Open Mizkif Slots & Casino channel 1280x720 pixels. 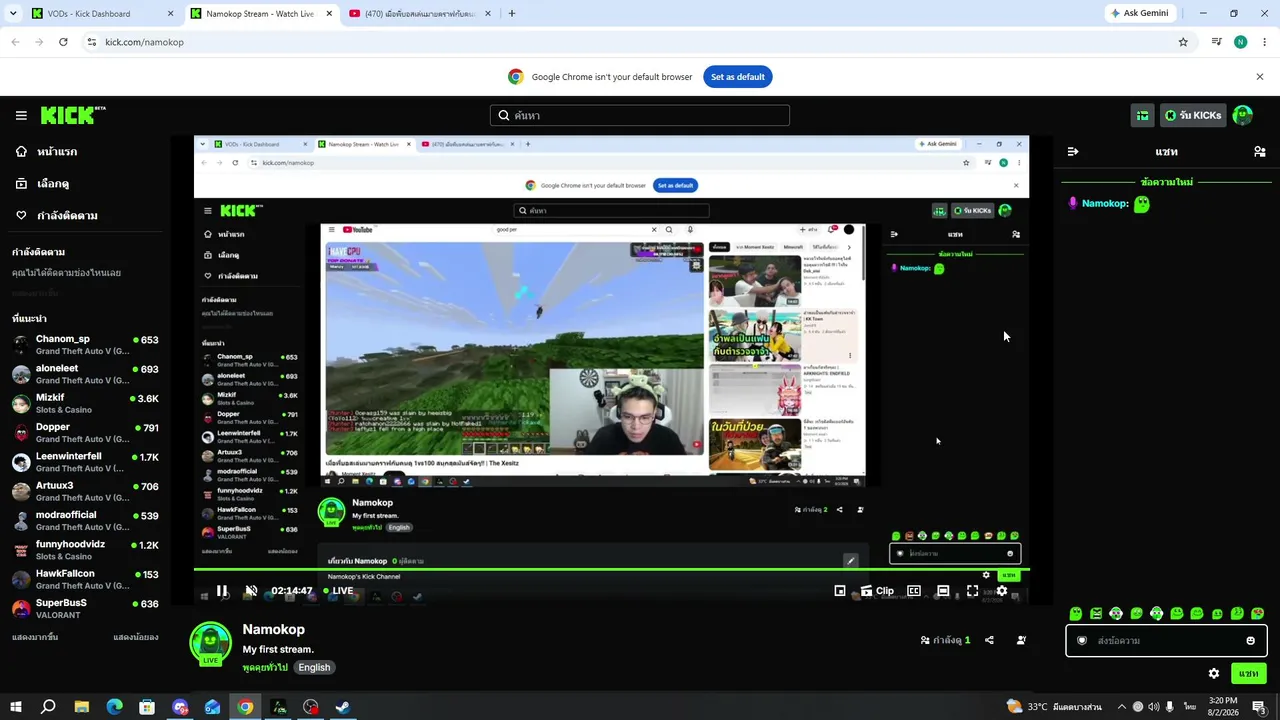coord(85,403)
